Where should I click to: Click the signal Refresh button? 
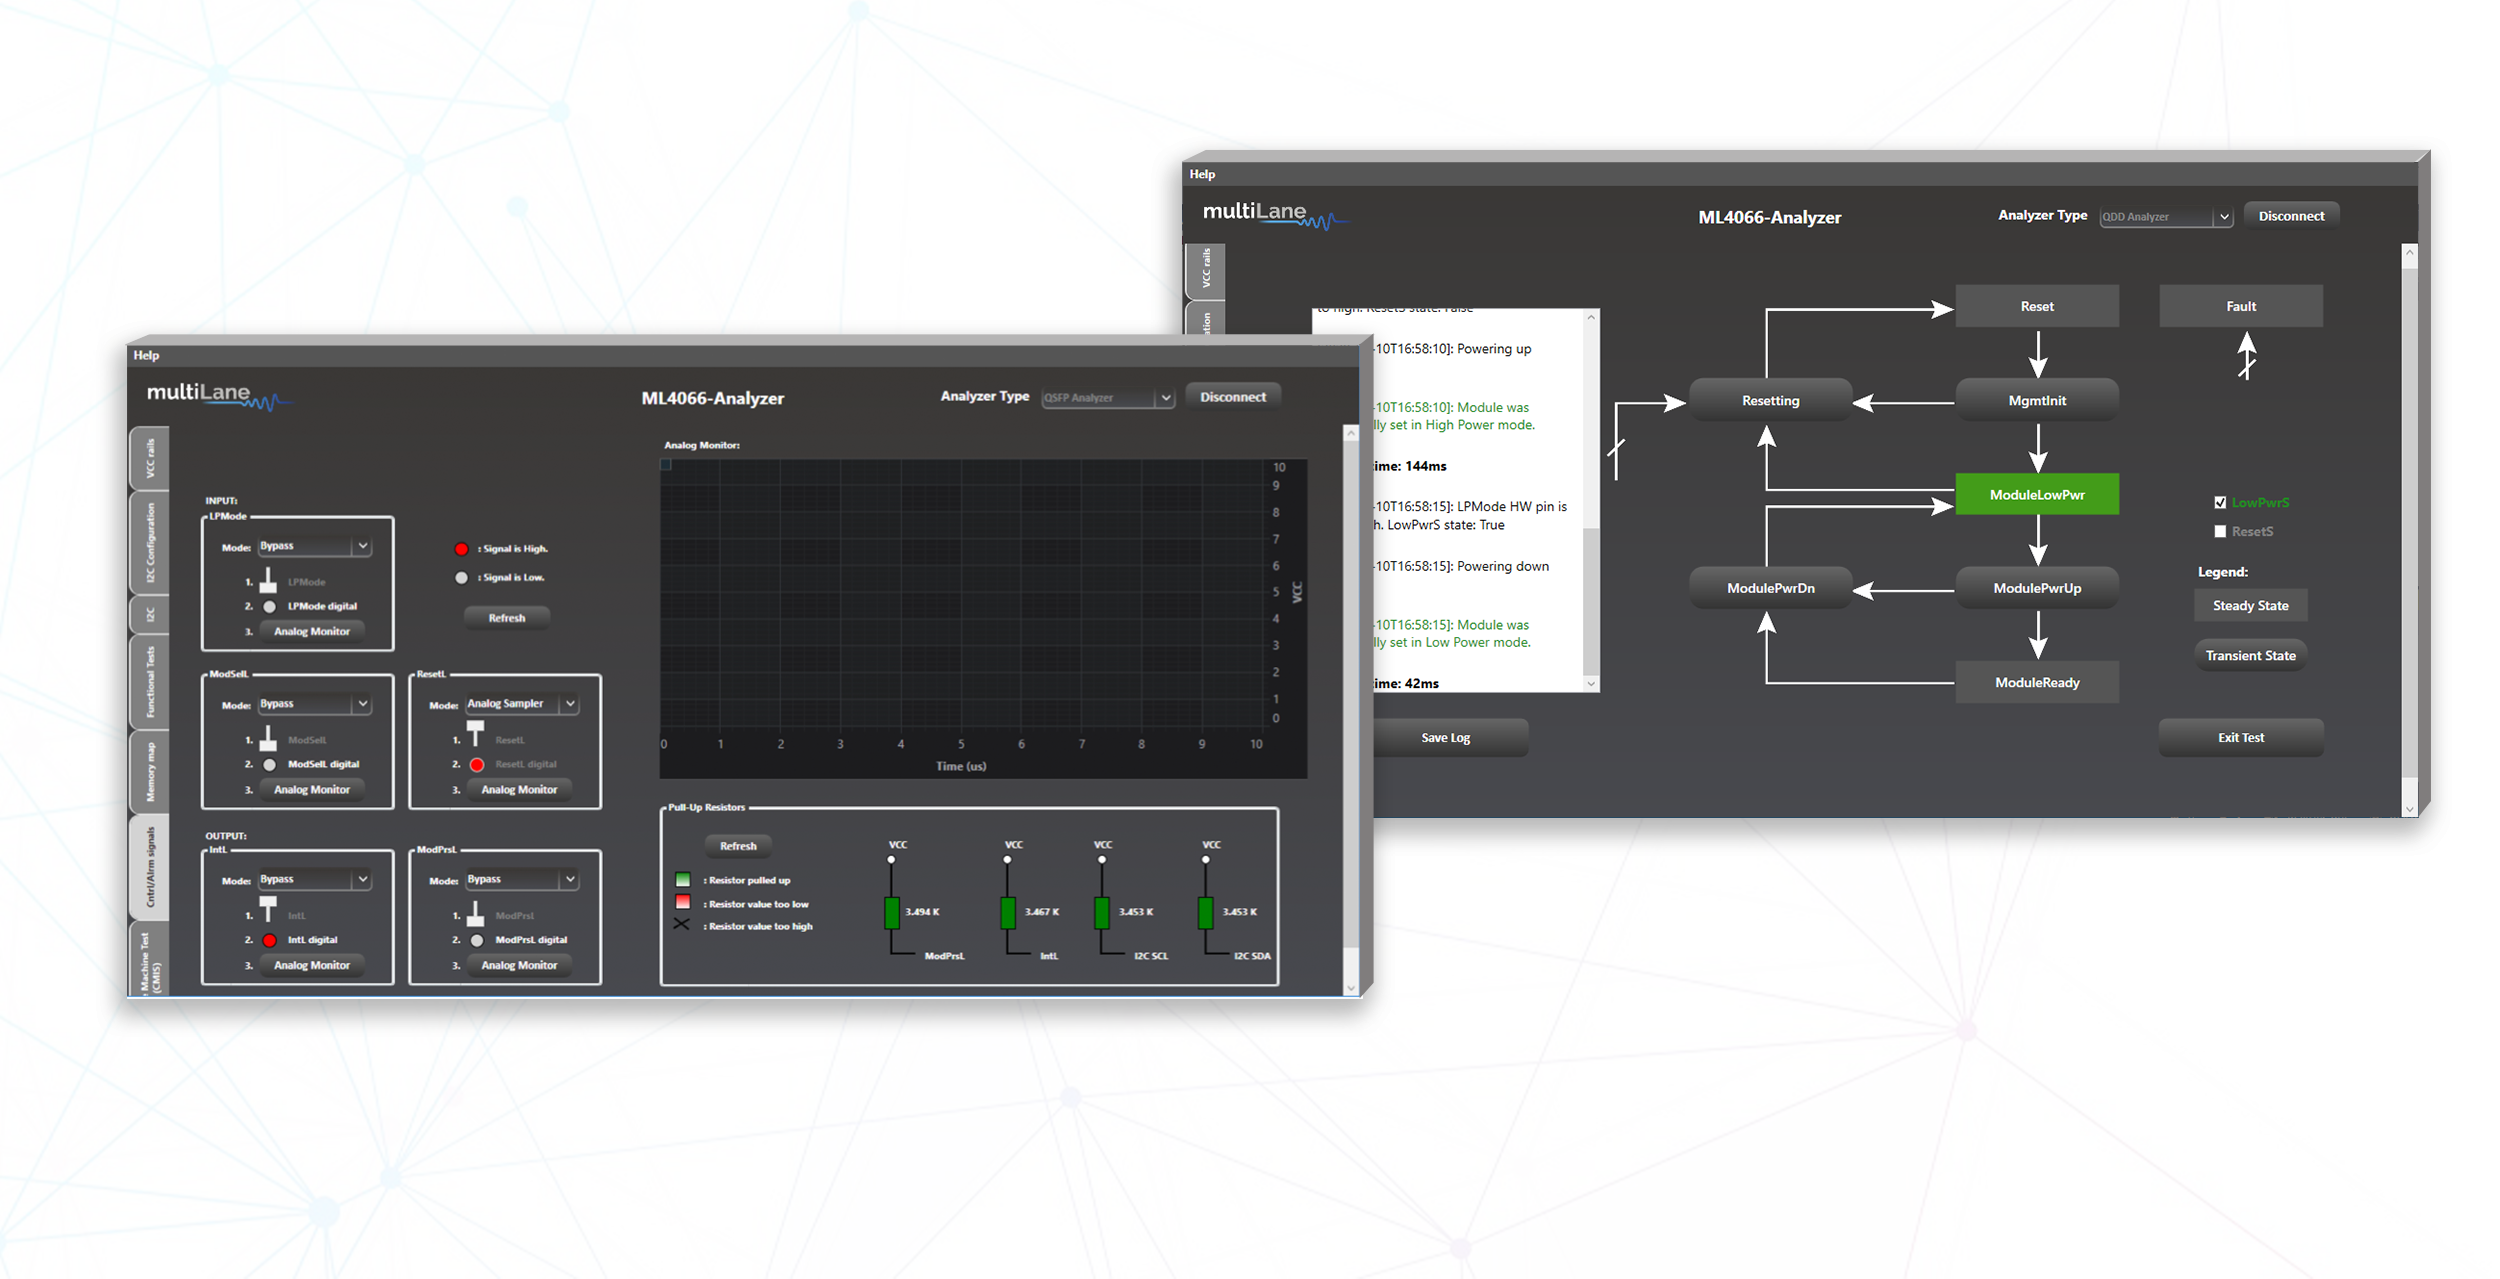(x=507, y=618)
